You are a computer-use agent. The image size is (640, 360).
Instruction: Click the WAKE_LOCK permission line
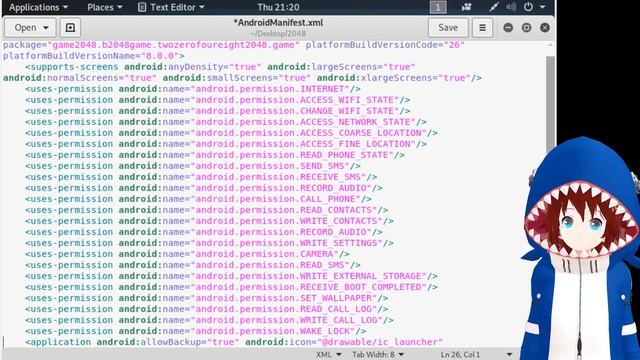(196, 331)
